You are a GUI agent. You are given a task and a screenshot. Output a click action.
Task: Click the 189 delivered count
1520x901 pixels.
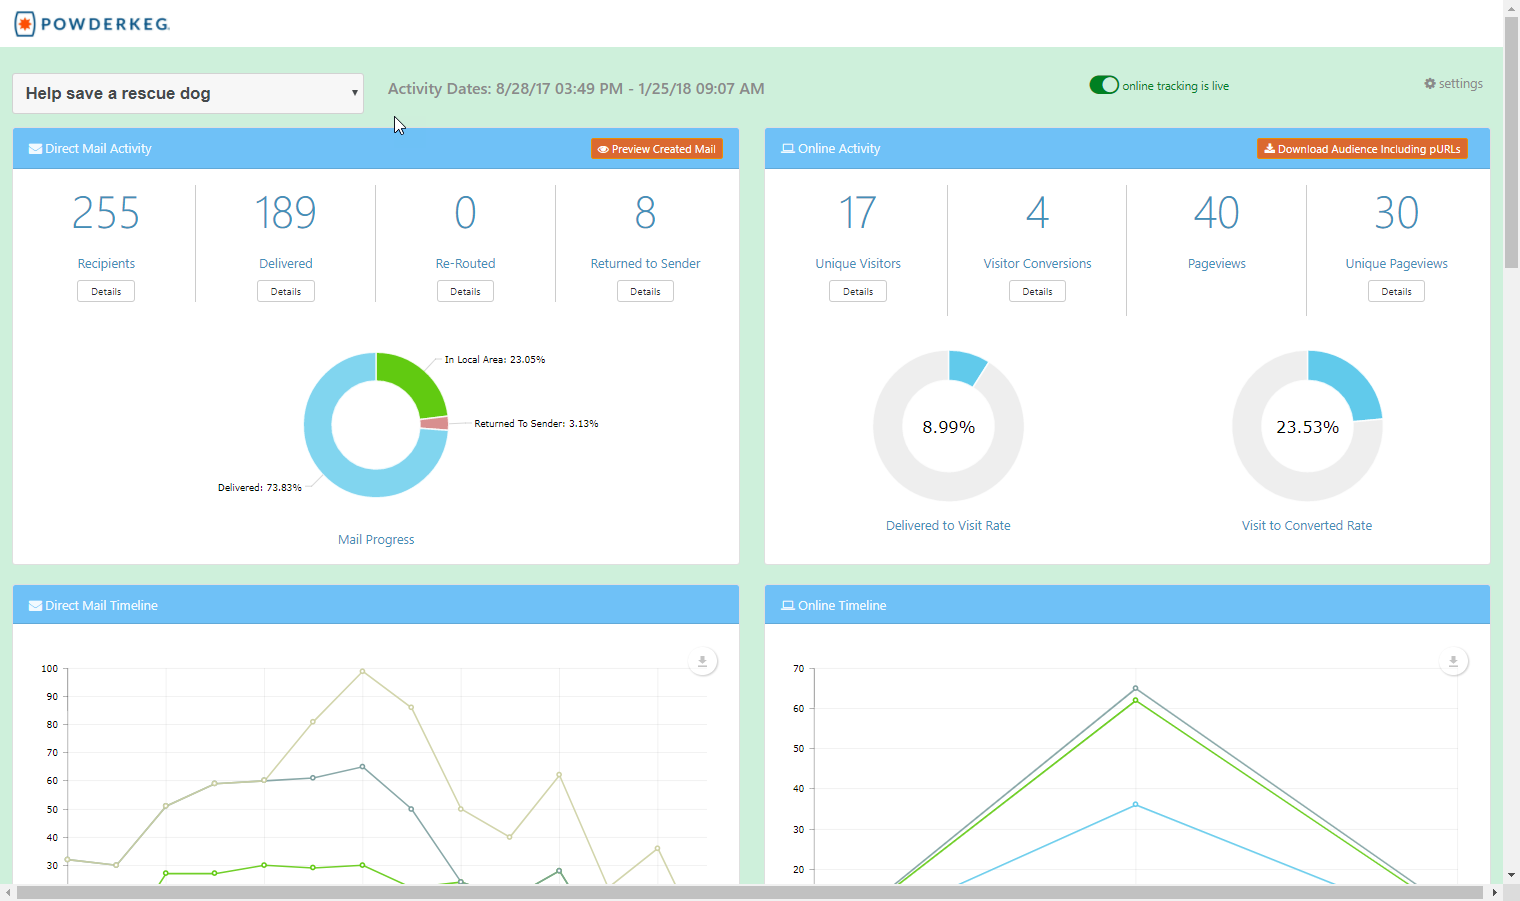(x=286, y=213)
